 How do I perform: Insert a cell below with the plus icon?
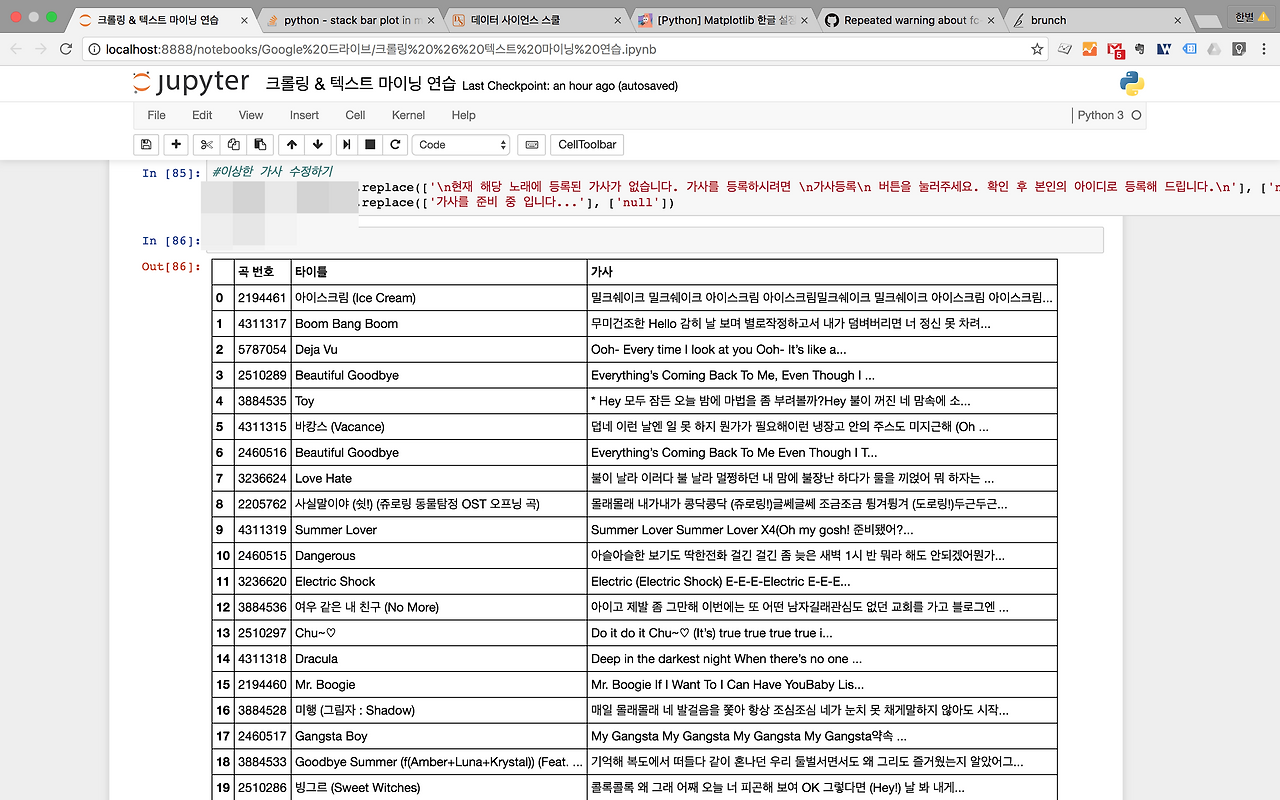tap(176, 145)
